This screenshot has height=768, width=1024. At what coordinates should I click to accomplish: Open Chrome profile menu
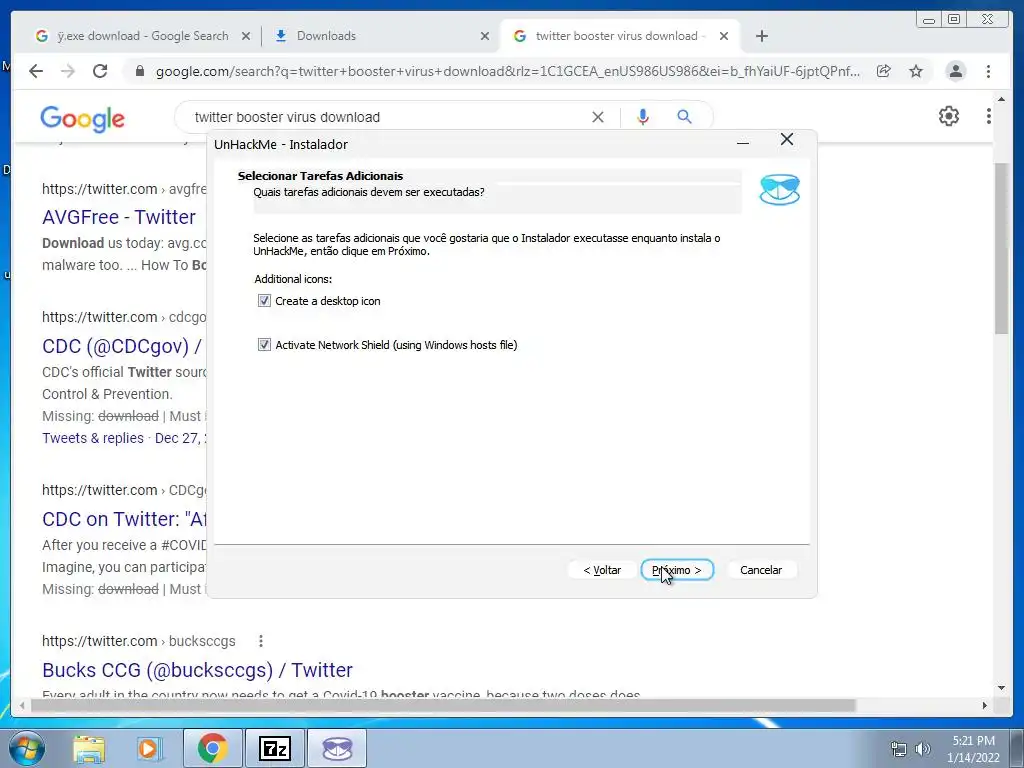click(x=955, y=71)
